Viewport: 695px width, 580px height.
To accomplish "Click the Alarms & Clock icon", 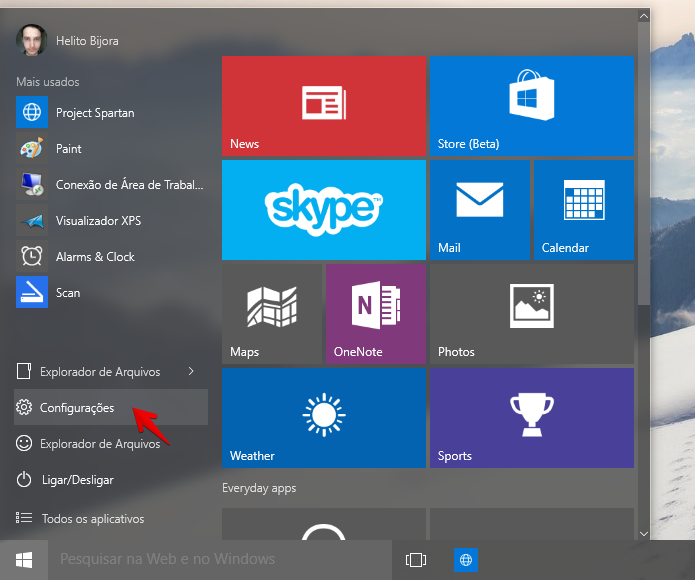I will click(x=32, y=256).
